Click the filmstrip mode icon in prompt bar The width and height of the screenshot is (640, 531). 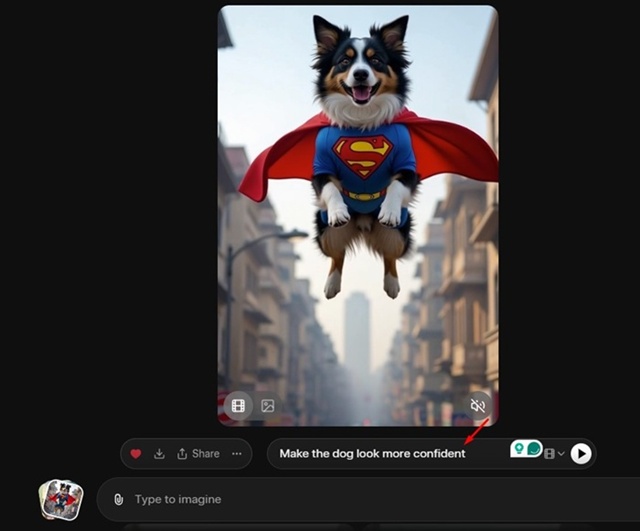(x=549, y=453)
